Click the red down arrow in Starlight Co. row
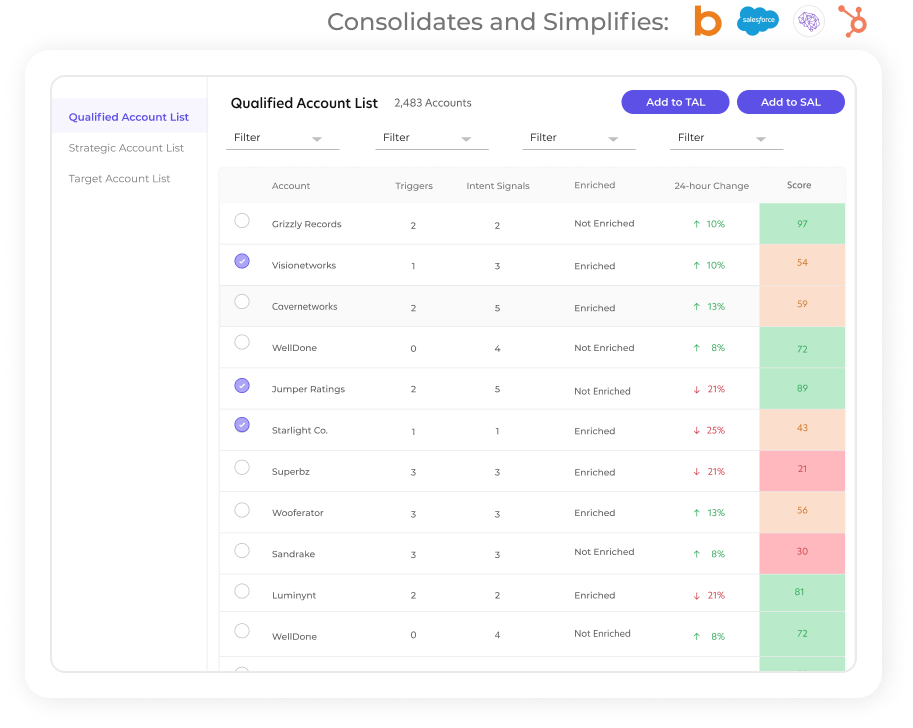The height and width of the screenshot is (728, 913). pyautogui.click(x=696, y=431)
